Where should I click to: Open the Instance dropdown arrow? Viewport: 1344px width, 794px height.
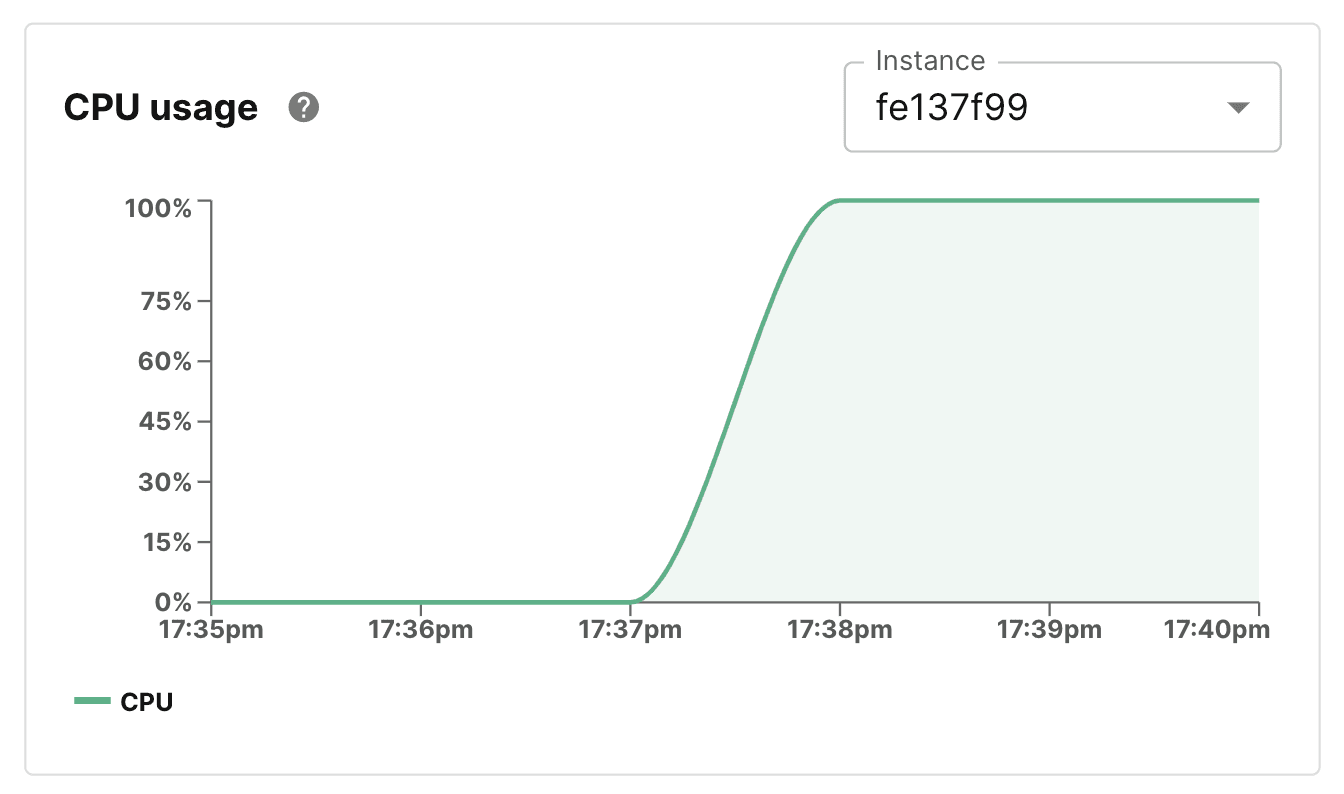tap(1238, 107)
